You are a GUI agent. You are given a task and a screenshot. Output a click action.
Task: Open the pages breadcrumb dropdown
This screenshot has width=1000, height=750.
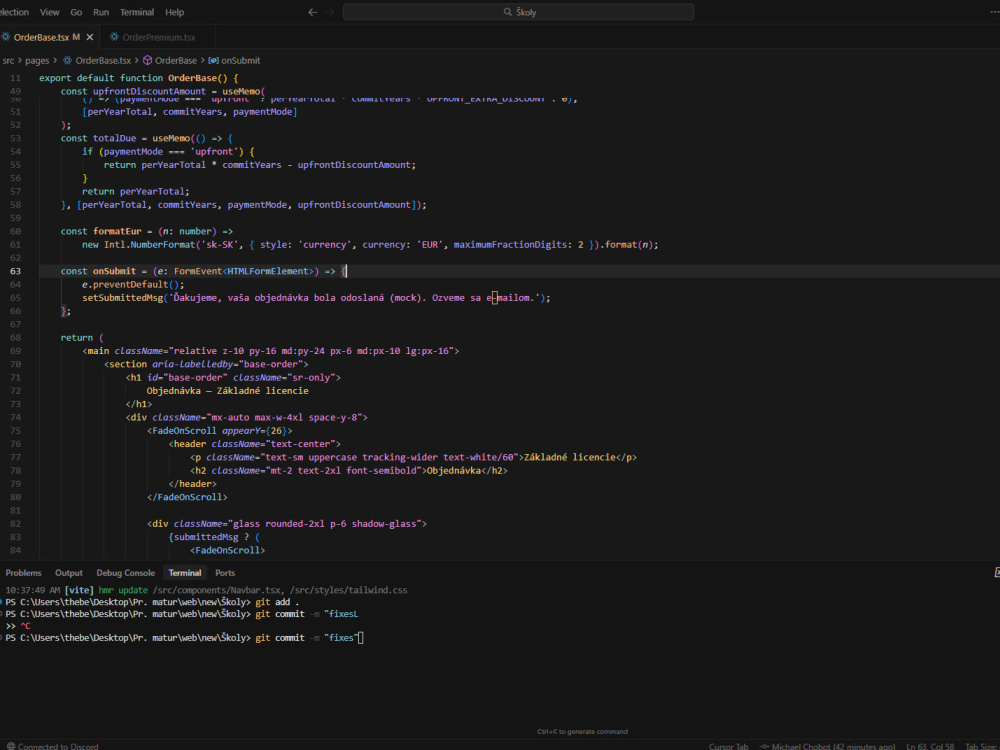pos(40,60)
